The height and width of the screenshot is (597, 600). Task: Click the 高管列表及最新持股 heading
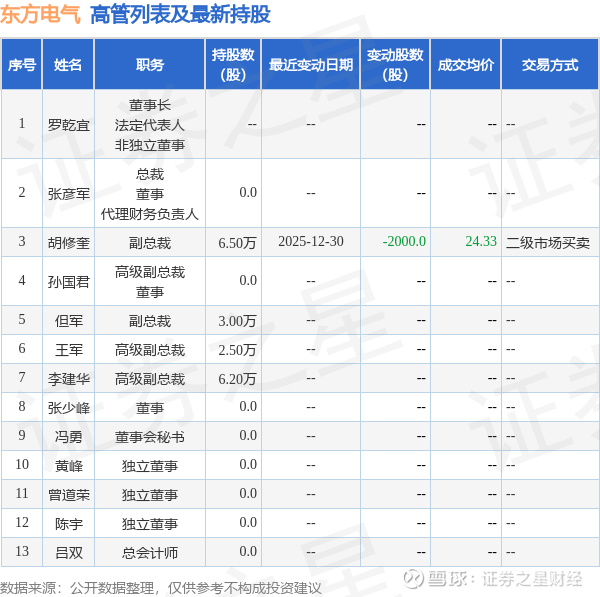180,15
